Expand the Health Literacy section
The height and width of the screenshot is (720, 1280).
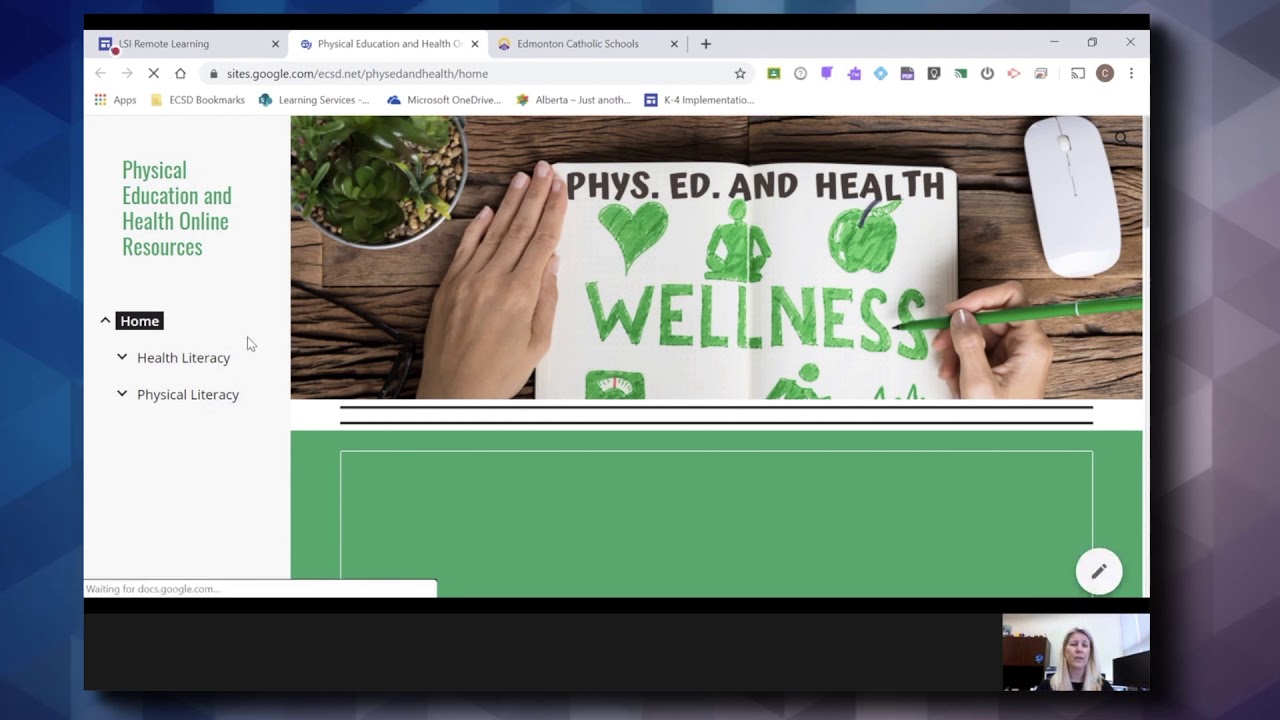[122, 357]
